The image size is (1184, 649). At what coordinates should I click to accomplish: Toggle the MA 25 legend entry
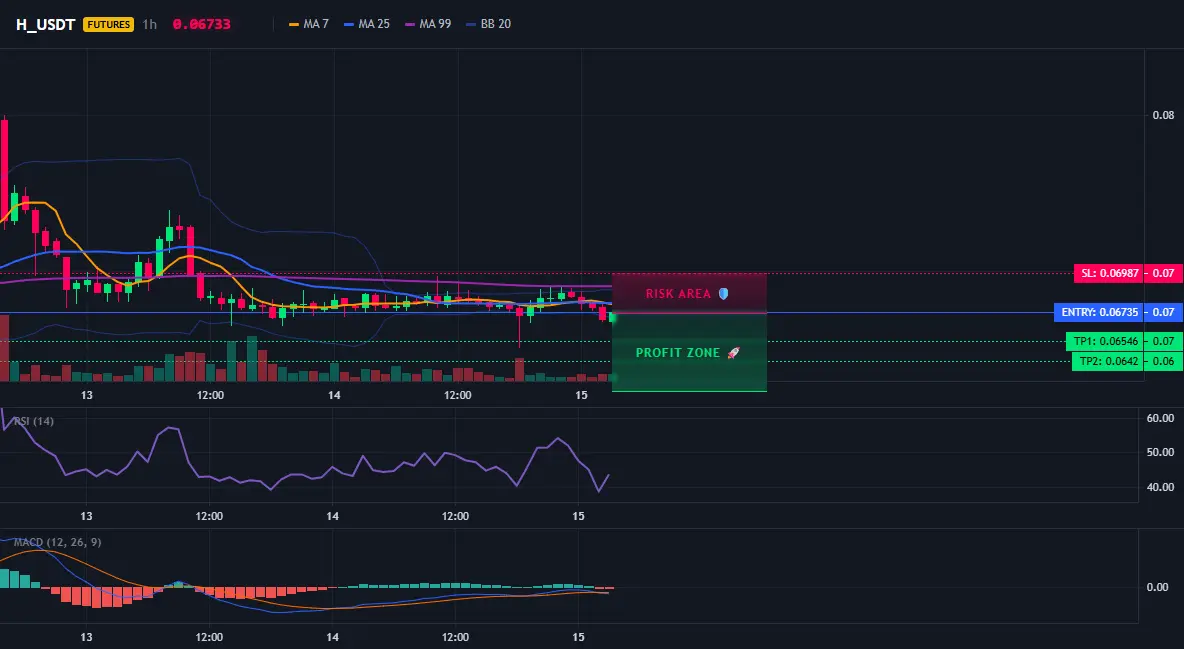coord(367,24)
